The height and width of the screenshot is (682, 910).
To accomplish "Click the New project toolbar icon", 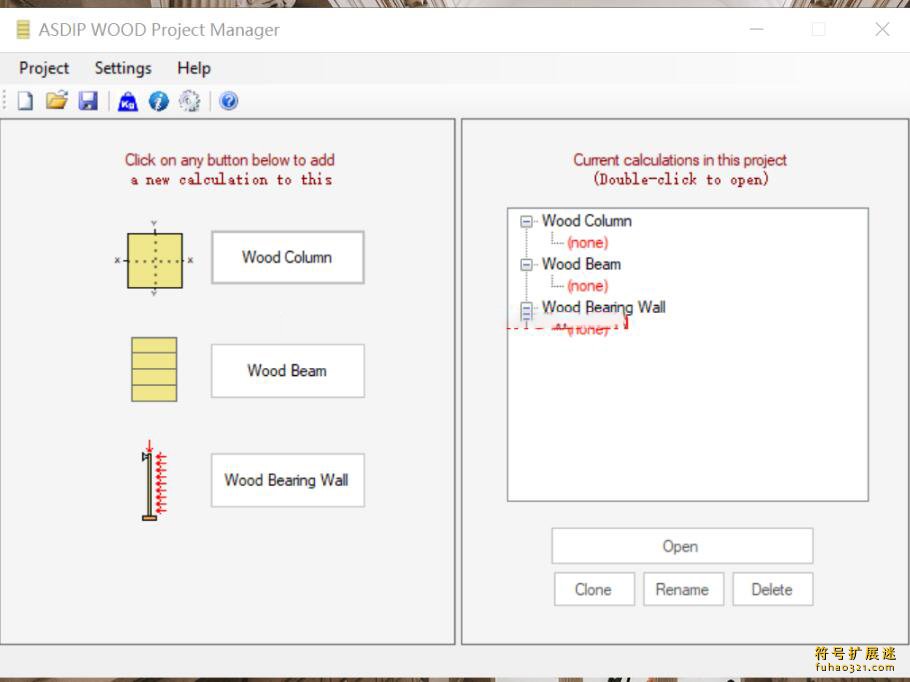I will coord(25,101).
